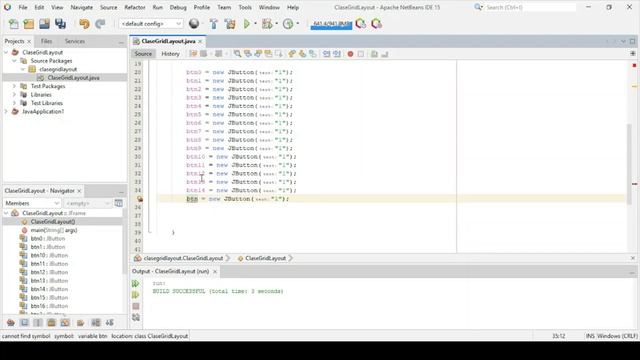The image size is (640, 360).
Task: Click the Search field in title bar
Action: [530, 7]
